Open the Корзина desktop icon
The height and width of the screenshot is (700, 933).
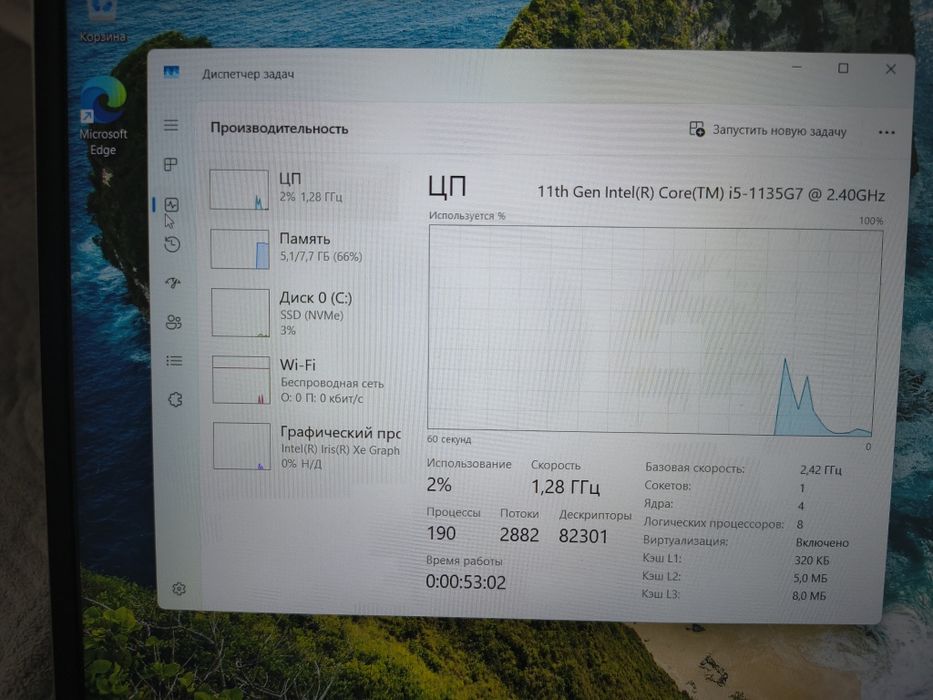coord(103,23)
